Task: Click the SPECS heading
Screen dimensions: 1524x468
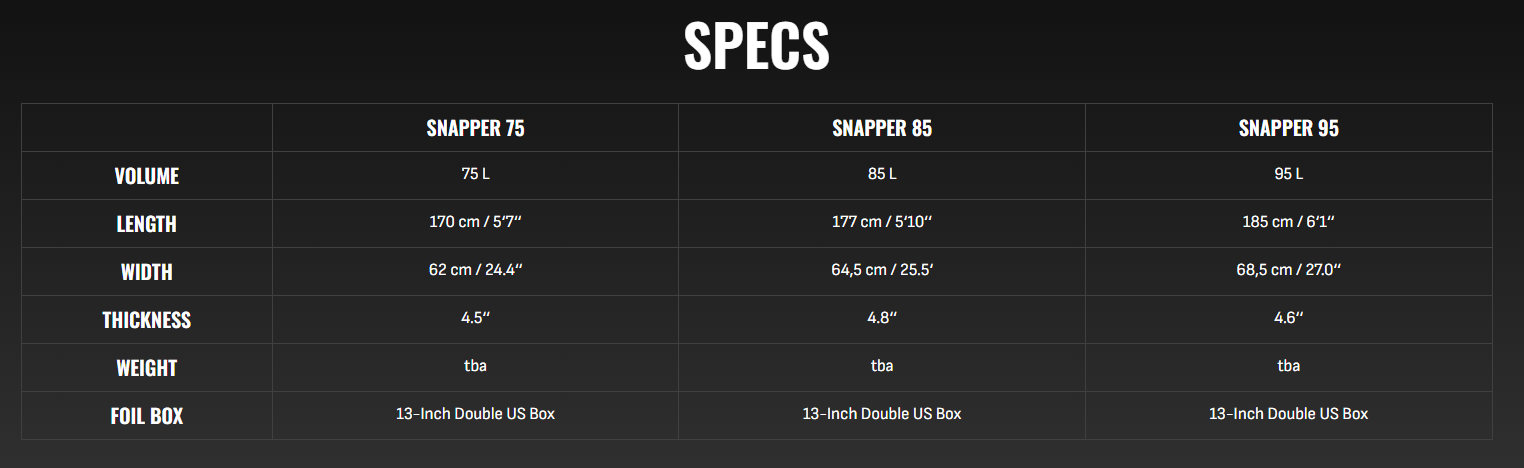Action: (x=756, y=46)
